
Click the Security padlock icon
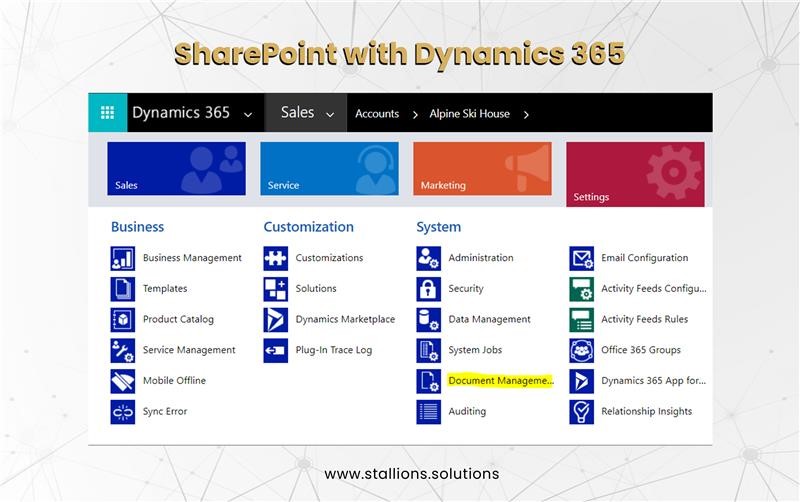click(429, 289)
